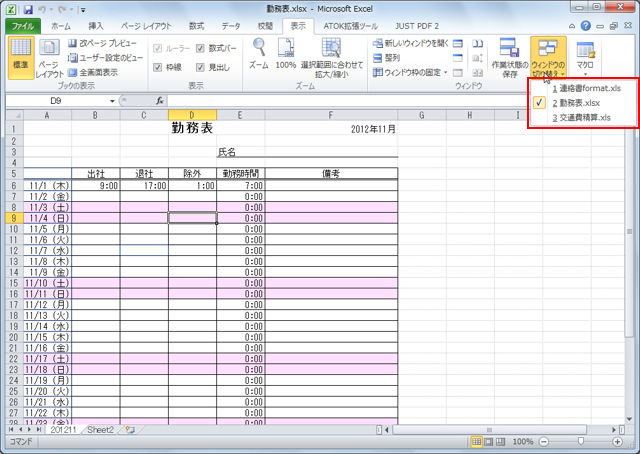Select Page Layout view icon in status bar

488,441
